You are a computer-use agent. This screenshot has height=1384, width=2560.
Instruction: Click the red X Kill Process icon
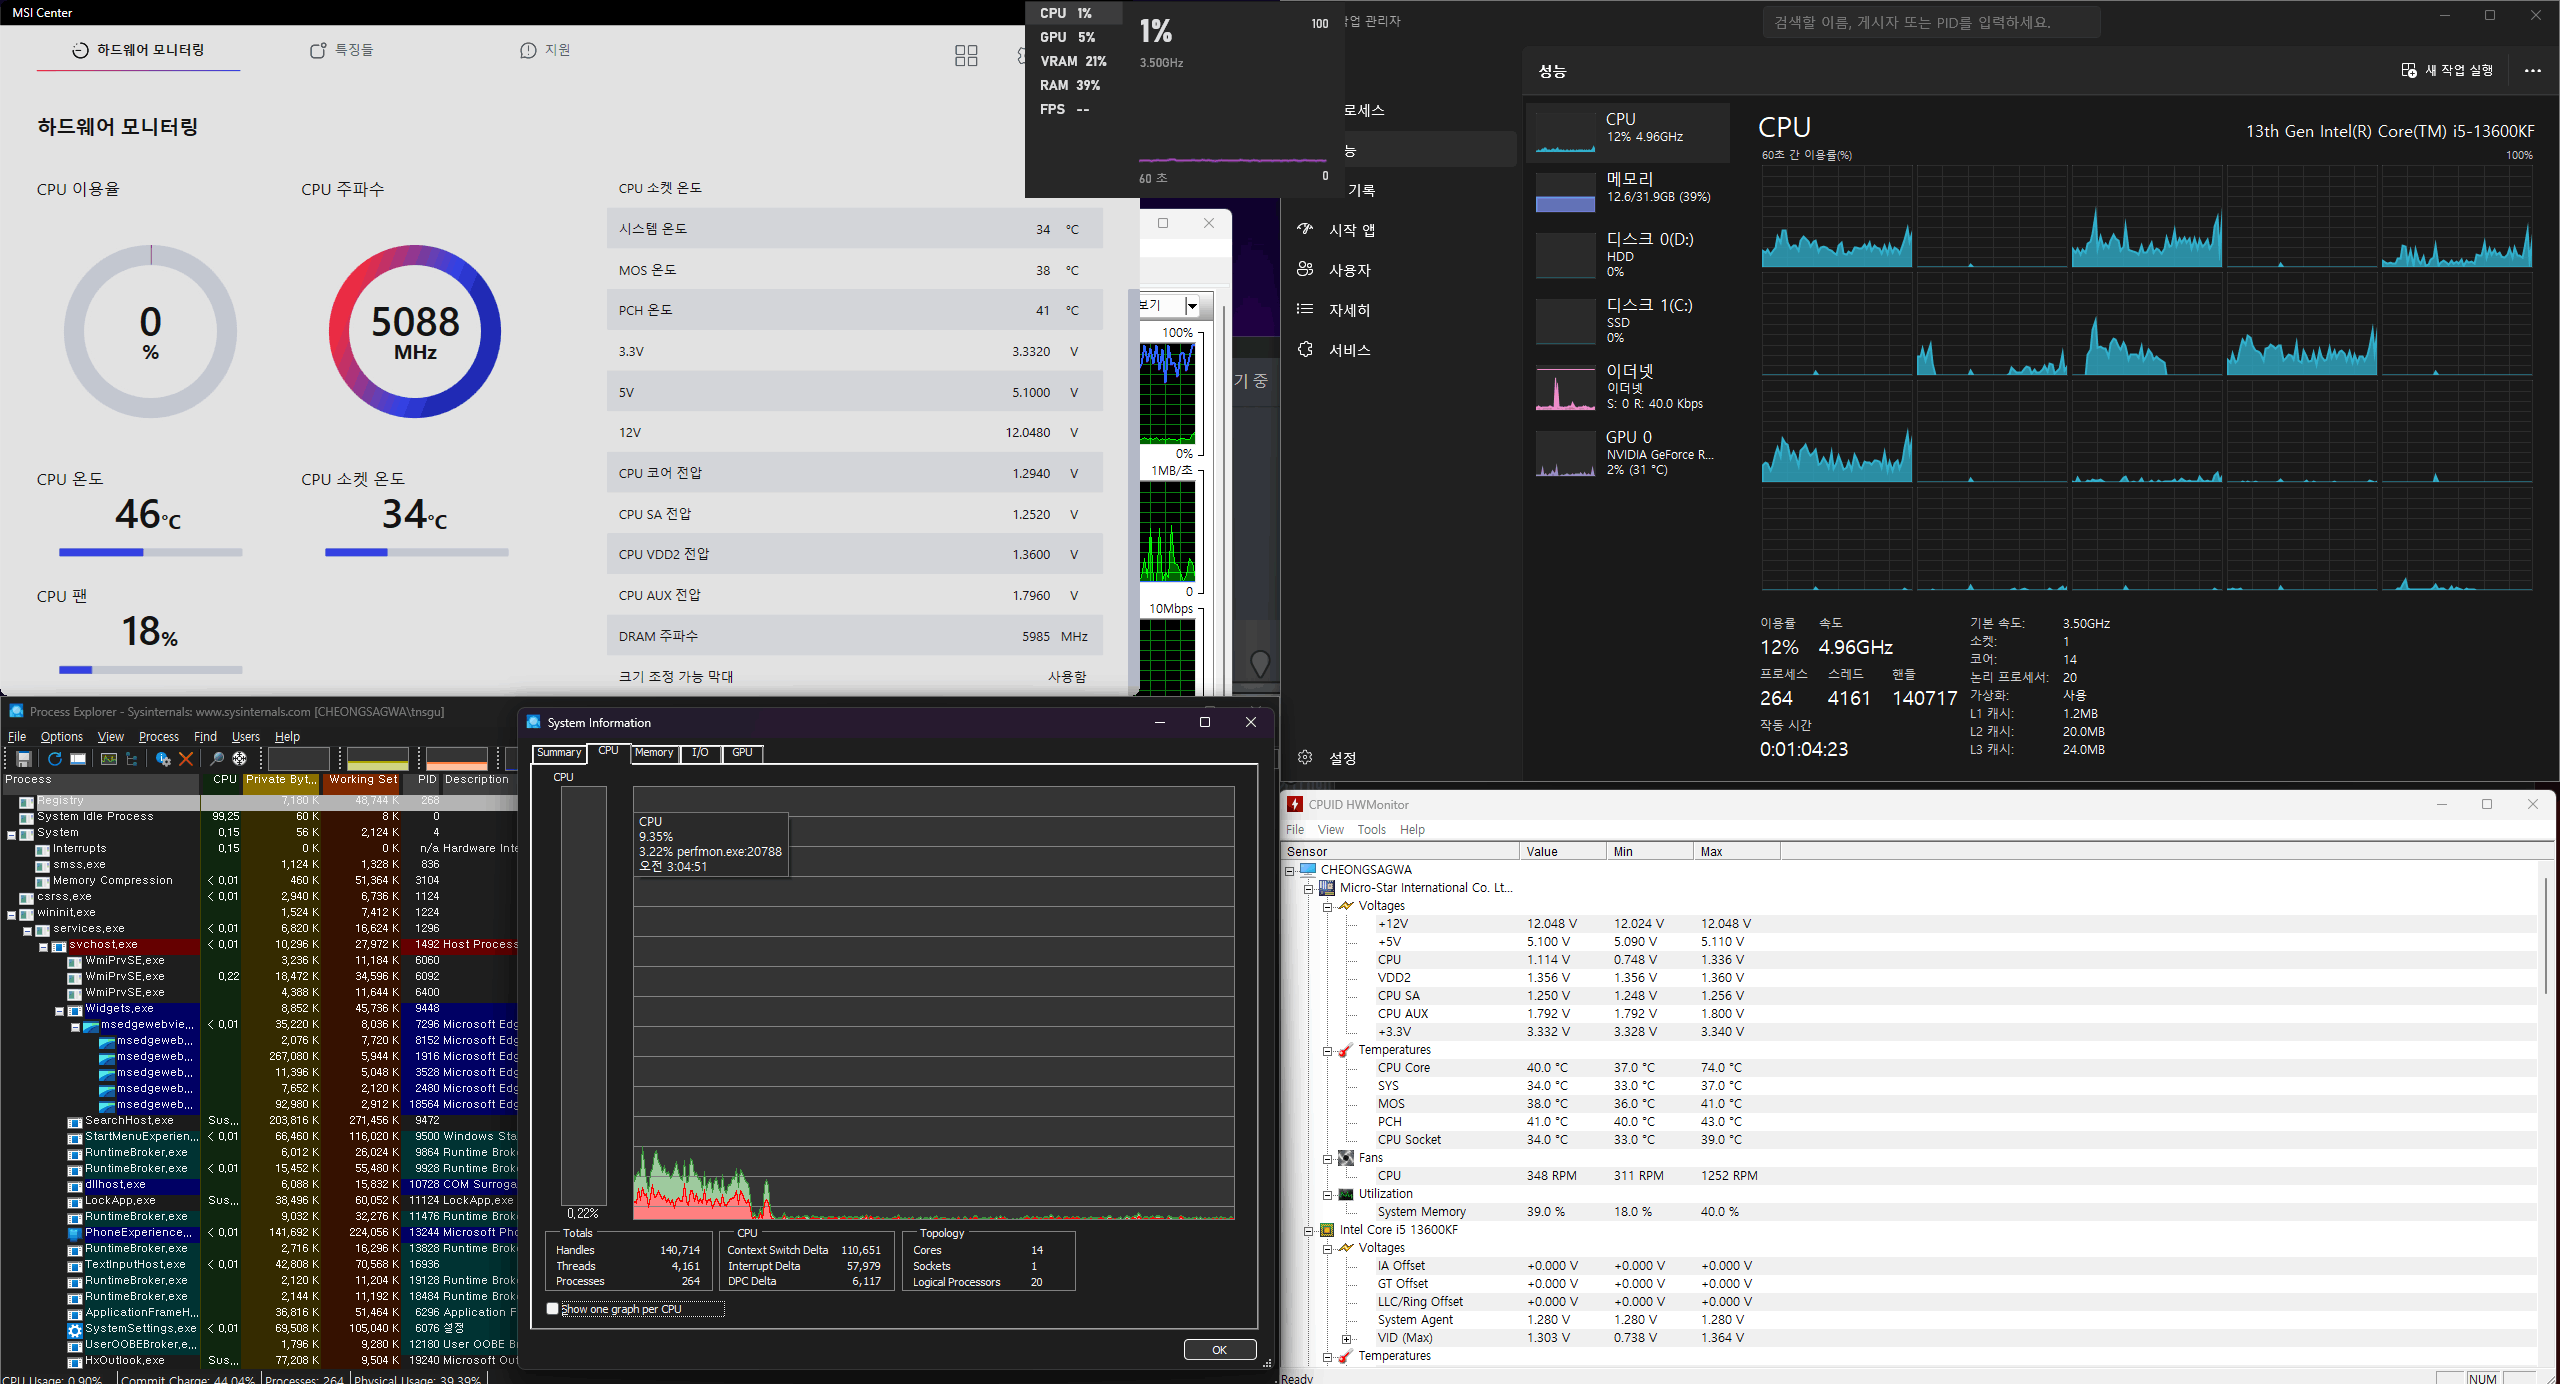tap(186, 759)
